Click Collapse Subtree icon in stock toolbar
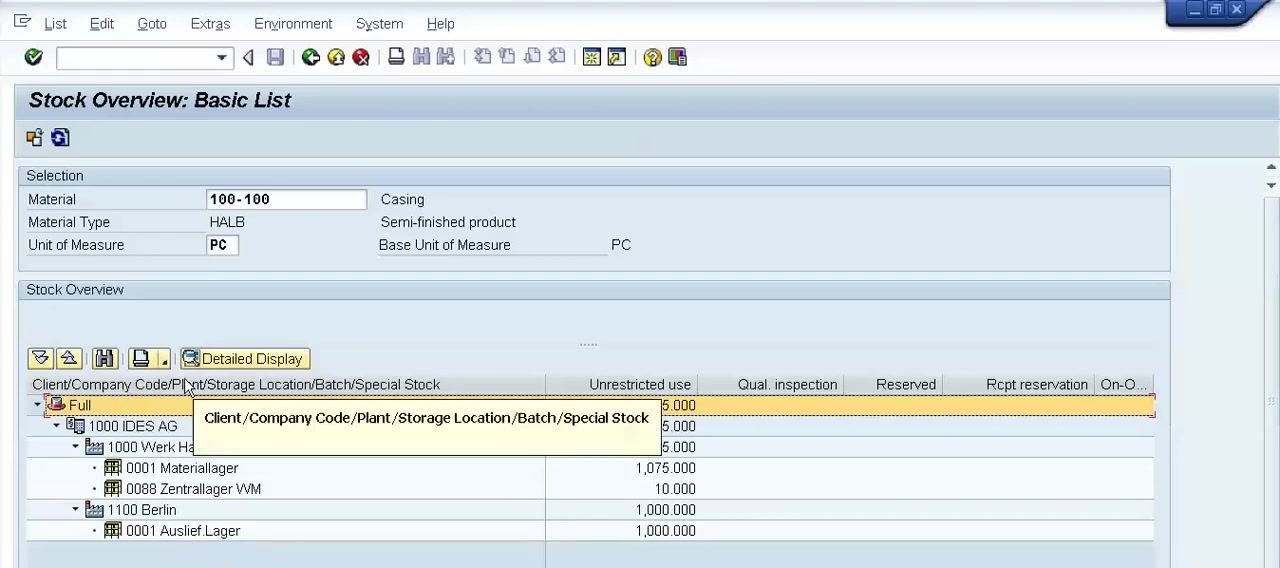The width and height of the screenshot is (1280, 568). (68, 359)
